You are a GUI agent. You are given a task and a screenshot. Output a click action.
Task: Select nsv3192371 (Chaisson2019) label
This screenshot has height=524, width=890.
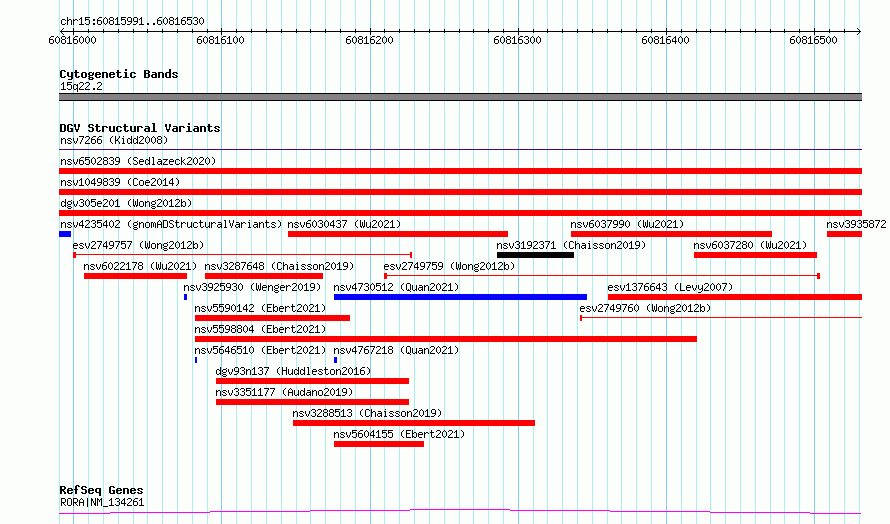pos(571,245)
